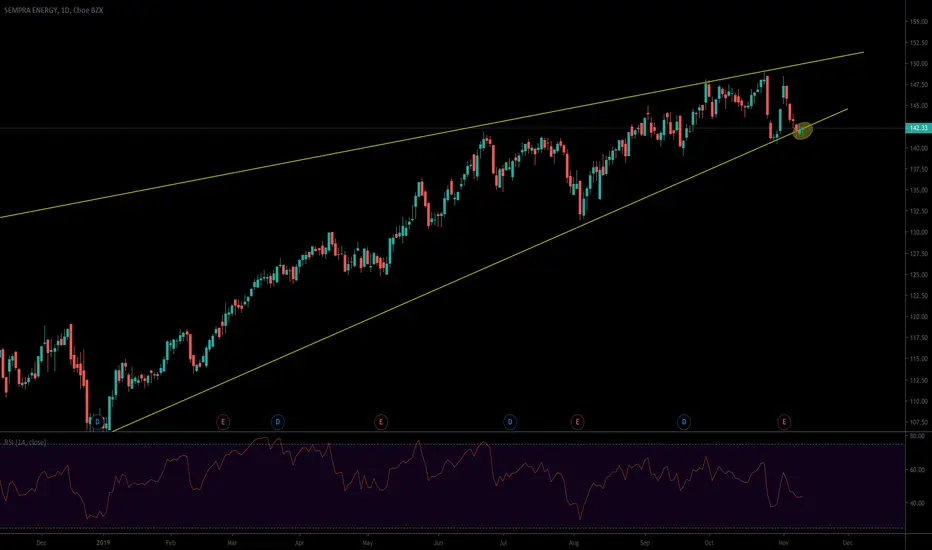Click the 145.00 price axis label
Screen dimensions: 932x550
[x=918, y=106]
